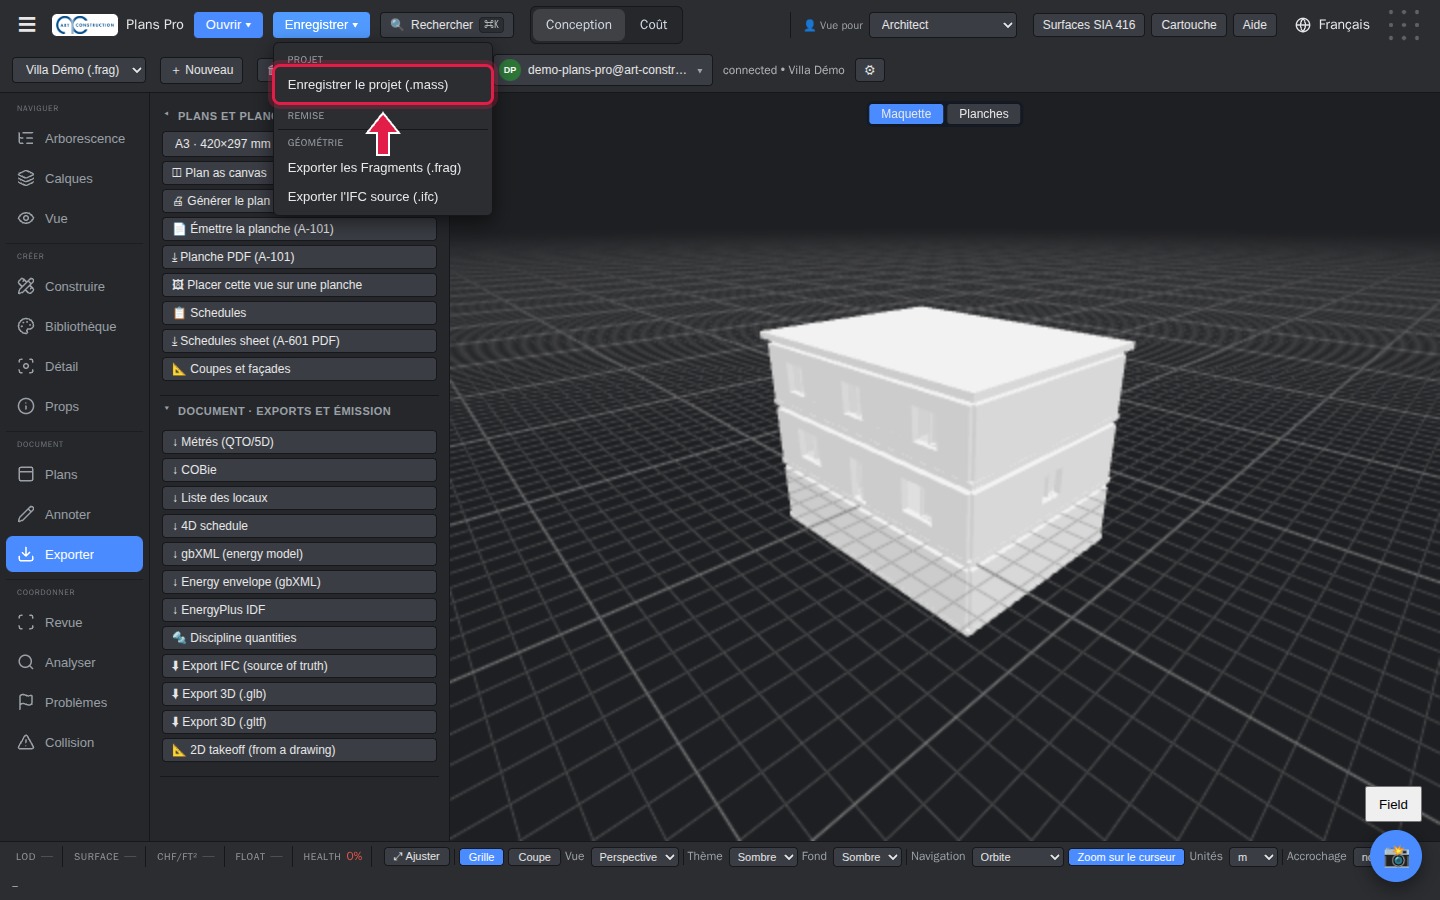Toggle the Grille grid display

[x=481, y=857]
